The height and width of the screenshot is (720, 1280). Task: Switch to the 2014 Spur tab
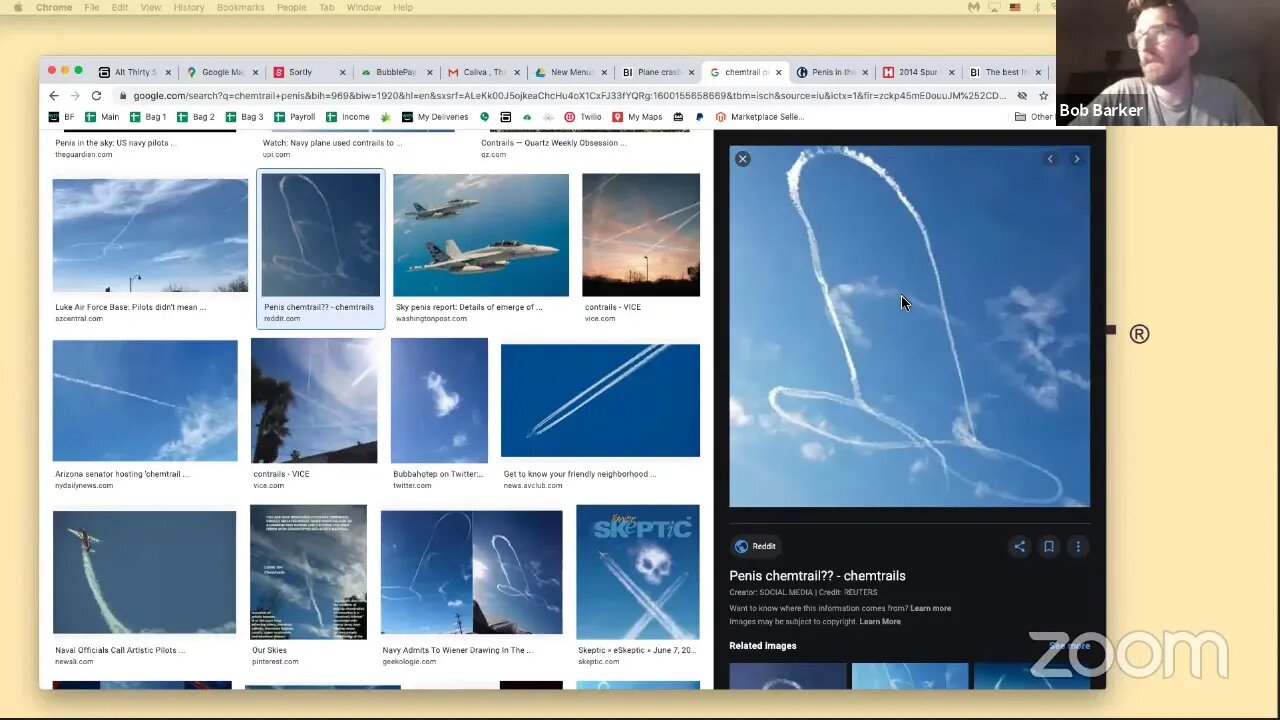918,72
